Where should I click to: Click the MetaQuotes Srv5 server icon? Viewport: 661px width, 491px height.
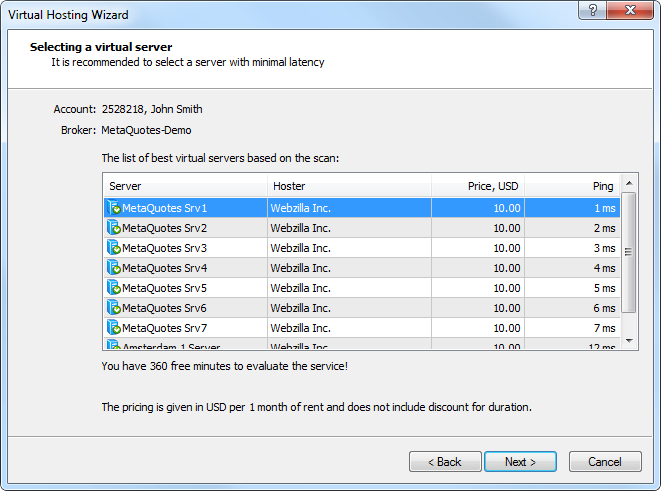pos(114,288)
